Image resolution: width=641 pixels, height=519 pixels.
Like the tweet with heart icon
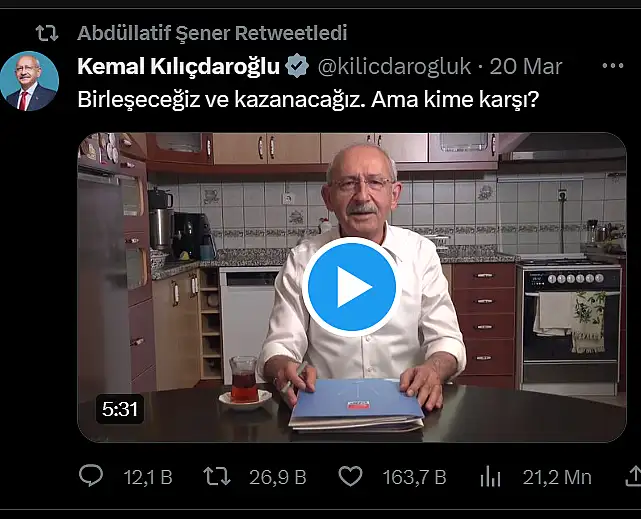(350, 476)
